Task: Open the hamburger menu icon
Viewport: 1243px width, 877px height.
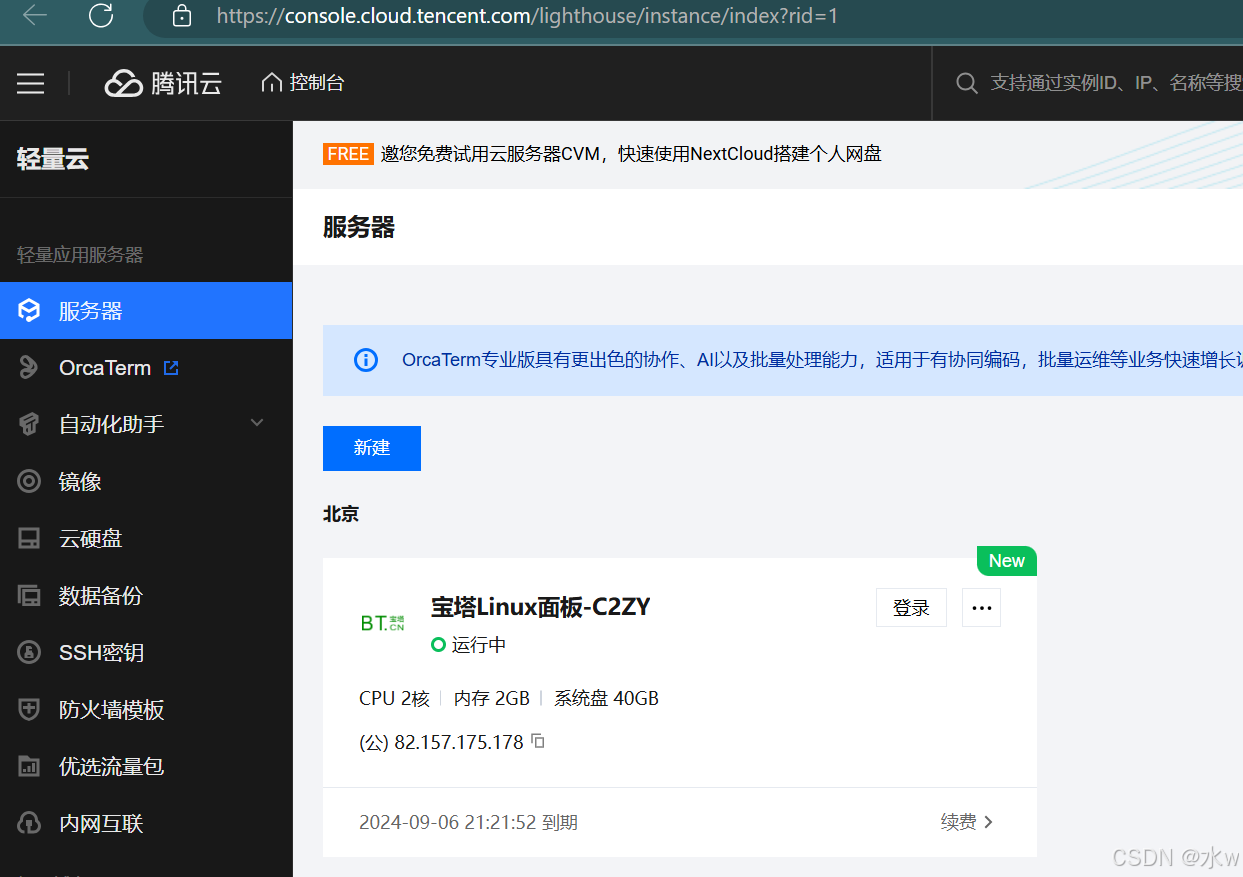Action: click(31, 83)
